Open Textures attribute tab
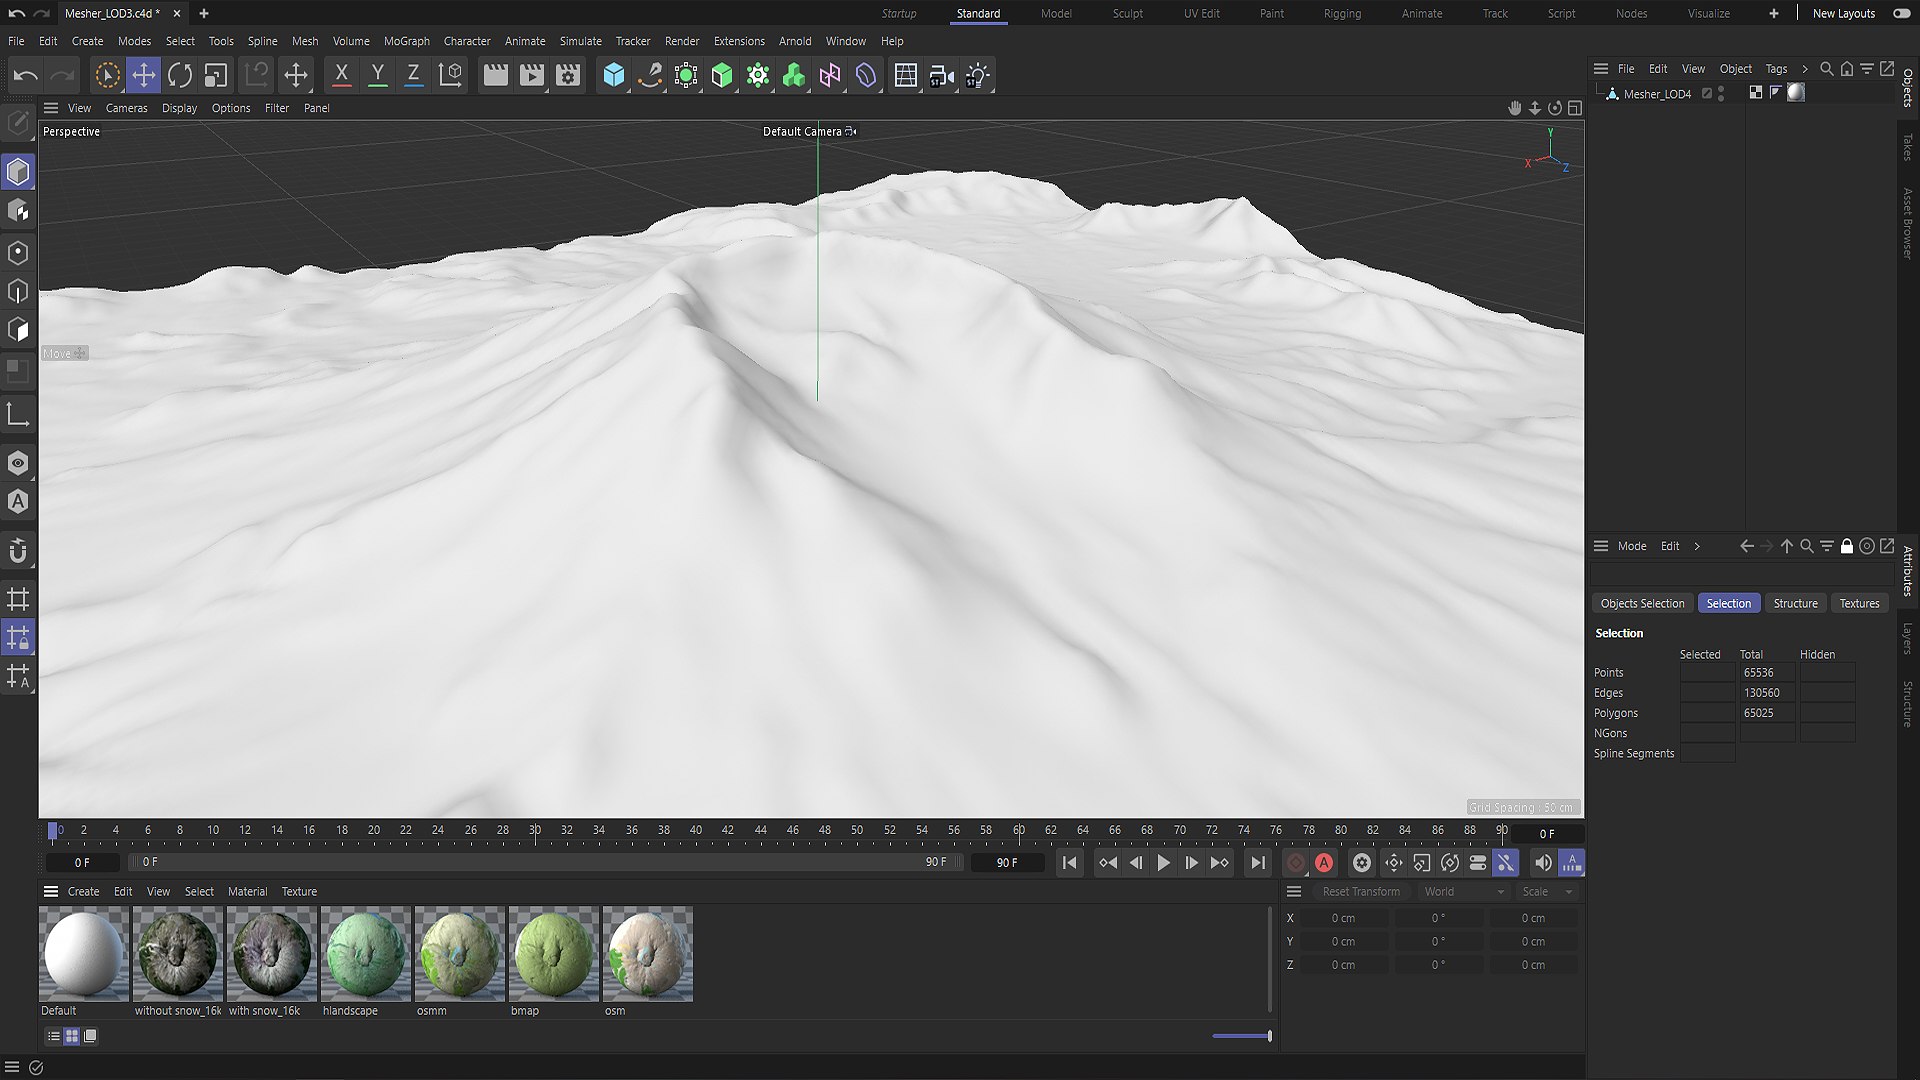The height and width of the screenshot is (1080, 1920). pos(1859,603)
